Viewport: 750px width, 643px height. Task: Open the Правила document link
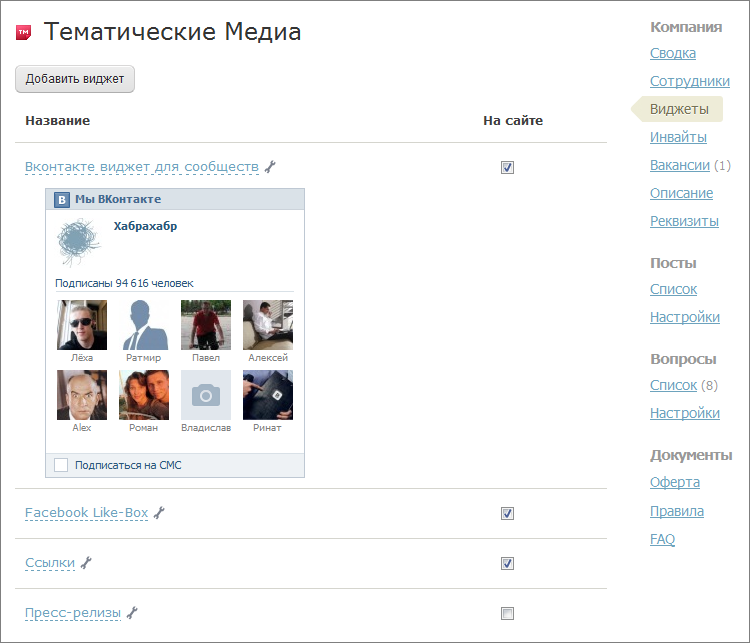(676, 511)
